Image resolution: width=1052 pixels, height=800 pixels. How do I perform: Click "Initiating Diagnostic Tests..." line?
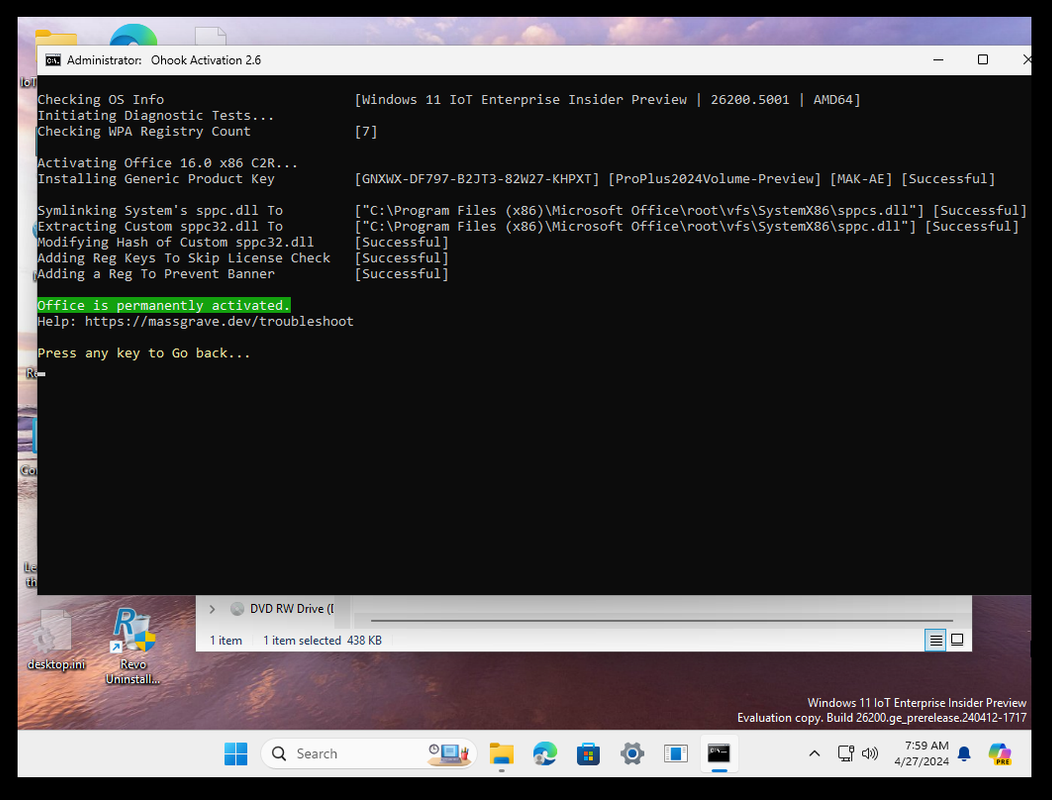click(156, 115)
